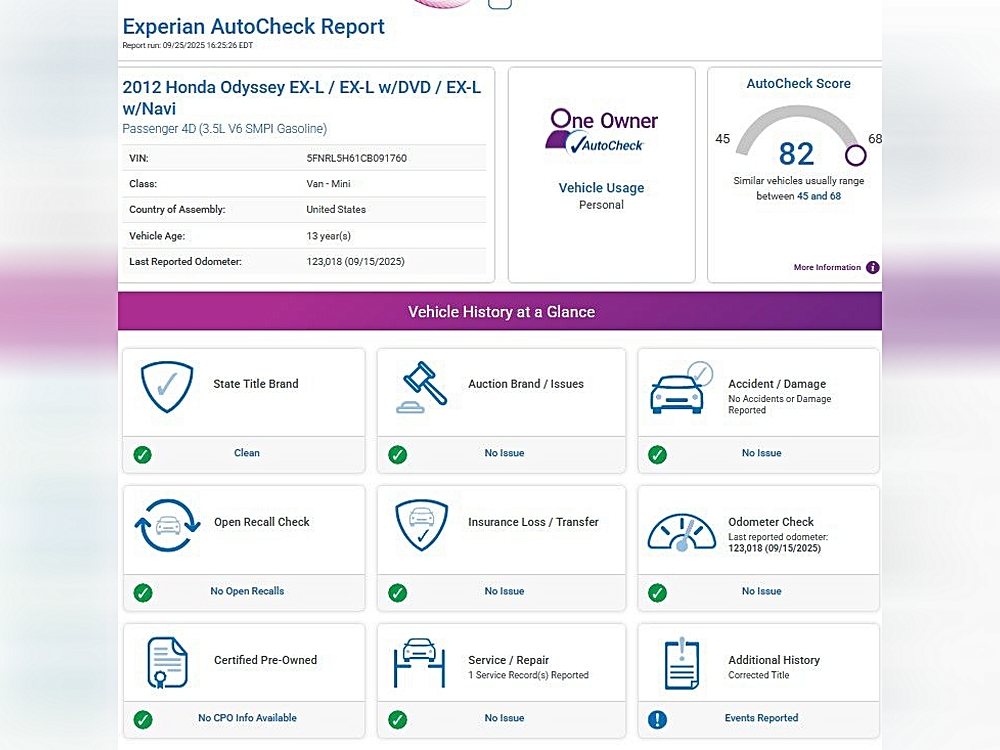The width and height of the screenshot is (1000, 750).
Task: Click green checkmark next to Clean status
Action: click(143, 455)
